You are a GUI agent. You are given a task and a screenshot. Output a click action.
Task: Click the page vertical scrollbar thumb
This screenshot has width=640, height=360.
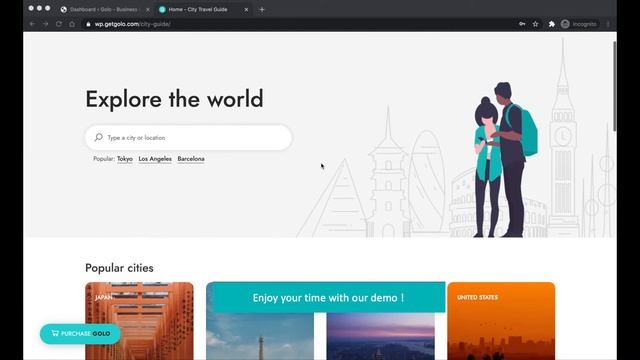tap(614, 86)
